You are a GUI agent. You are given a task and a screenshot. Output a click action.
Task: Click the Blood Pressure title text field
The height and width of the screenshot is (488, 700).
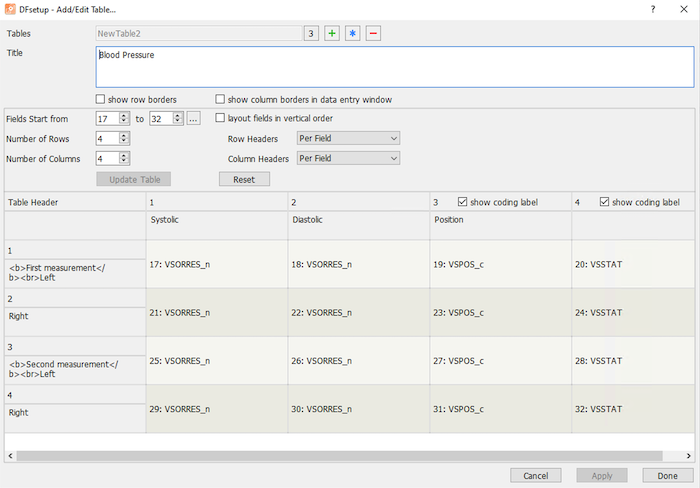pyautogui.click(x=395, y=67)
